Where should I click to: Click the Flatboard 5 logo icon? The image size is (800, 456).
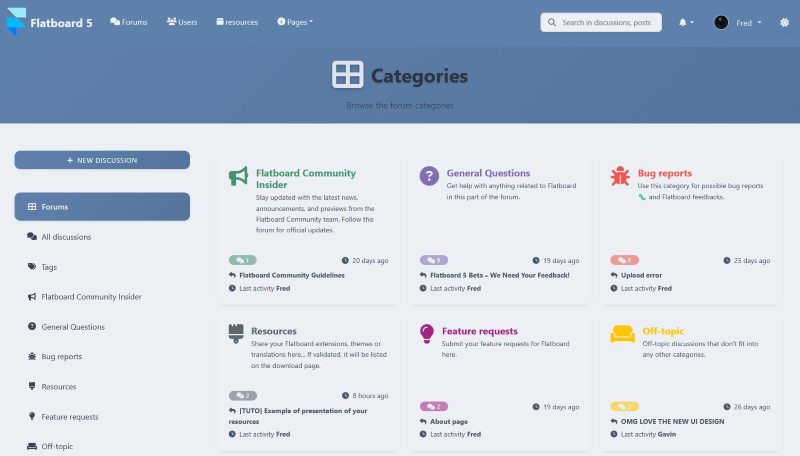coord(17,22)
